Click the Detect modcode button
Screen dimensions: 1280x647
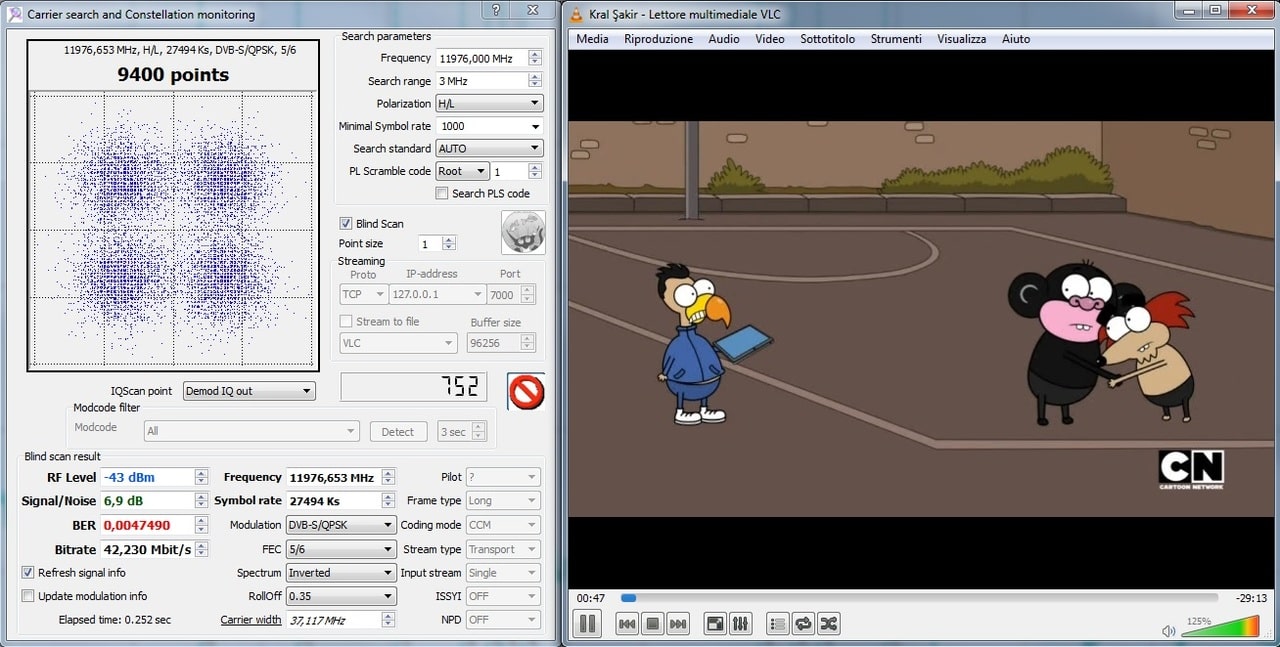pyautogui.click(x=397, y=432)
